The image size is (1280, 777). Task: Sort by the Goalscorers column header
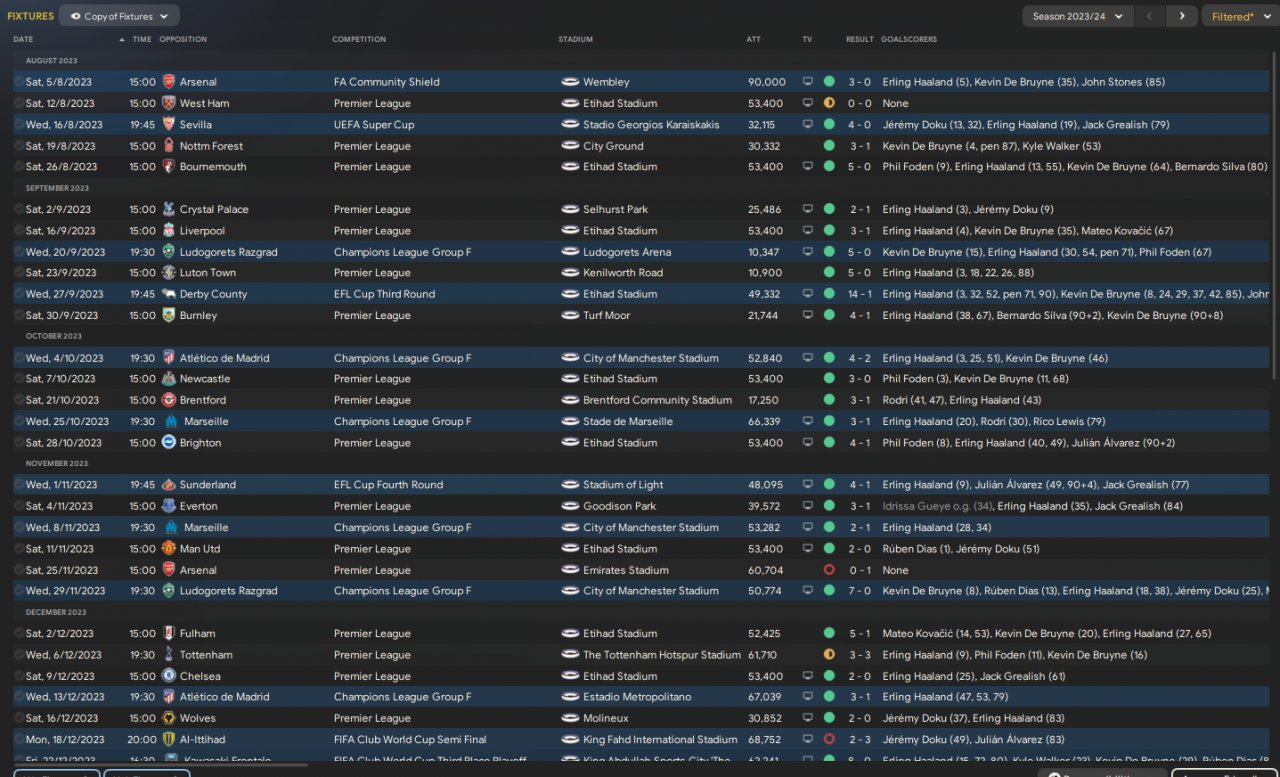coord(910,40)
